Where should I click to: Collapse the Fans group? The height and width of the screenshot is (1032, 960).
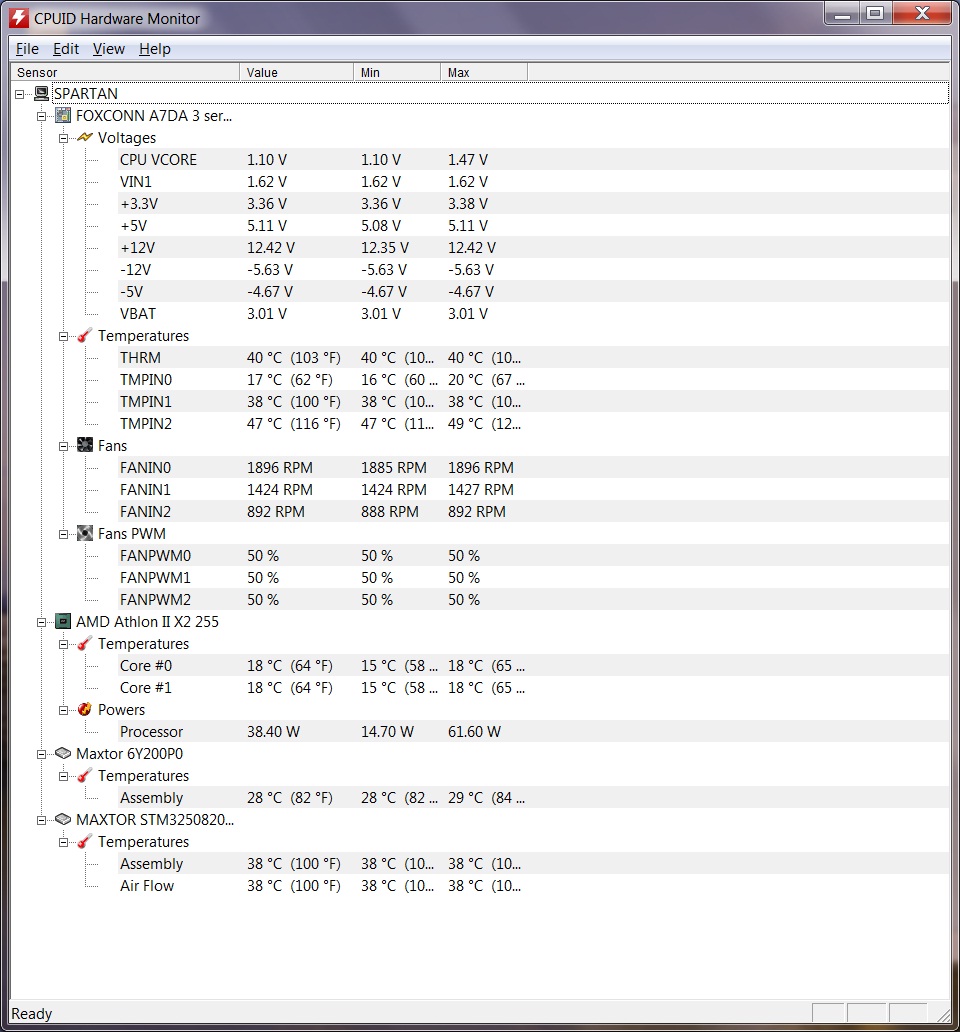[63, 446]
